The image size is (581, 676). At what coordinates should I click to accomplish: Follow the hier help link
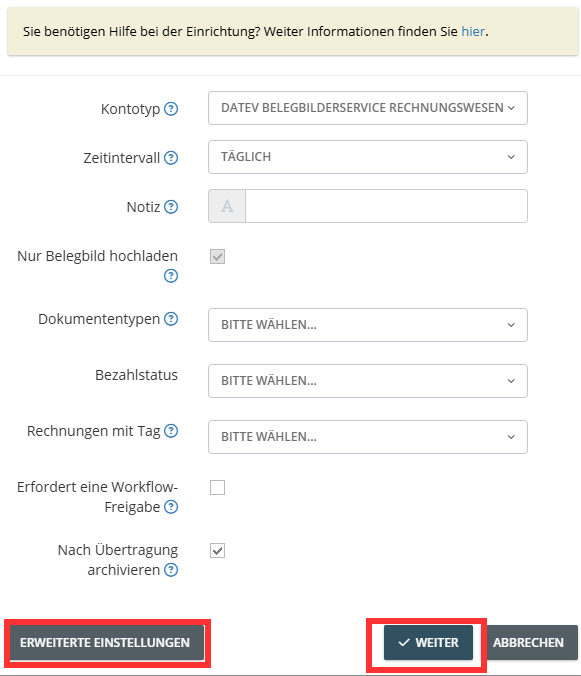pyautogui.click(x=473, y=31)
